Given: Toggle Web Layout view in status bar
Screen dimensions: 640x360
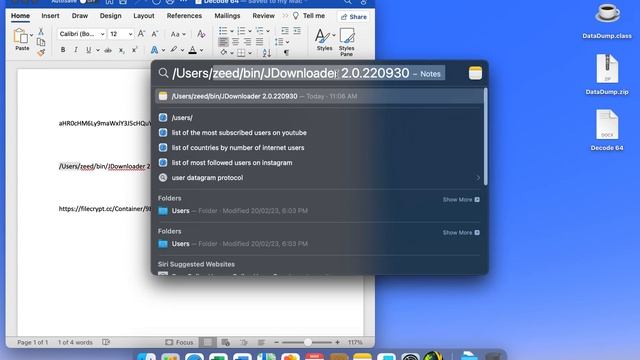Looking at the screenshot, I should [x=225, y=342].
